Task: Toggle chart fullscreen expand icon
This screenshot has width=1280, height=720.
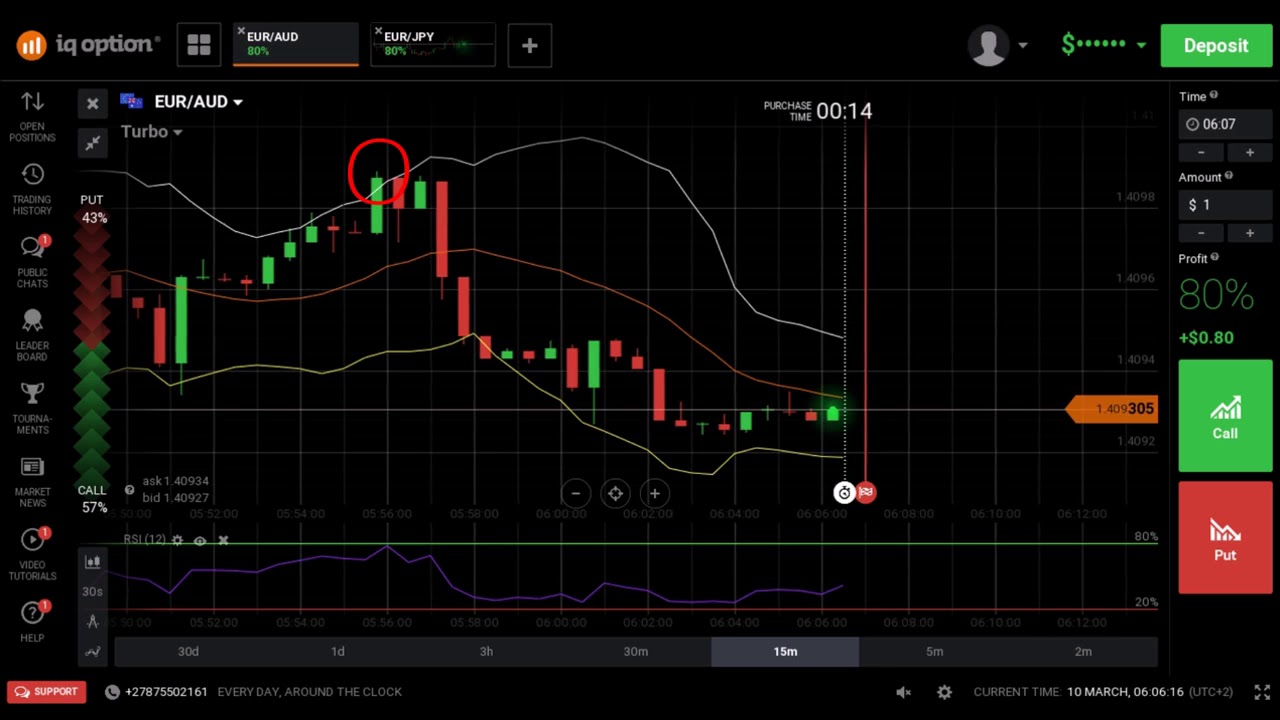Action: pyautogui.click(x=93, y=143)
